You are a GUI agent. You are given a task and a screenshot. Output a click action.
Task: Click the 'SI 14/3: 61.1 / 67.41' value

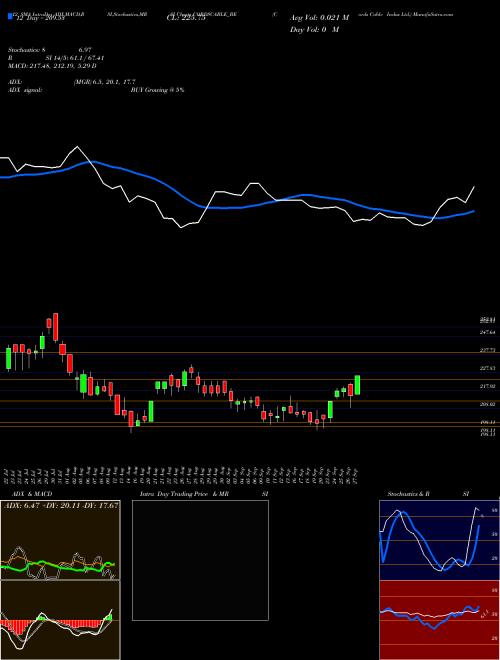click(x=75, y=58)
